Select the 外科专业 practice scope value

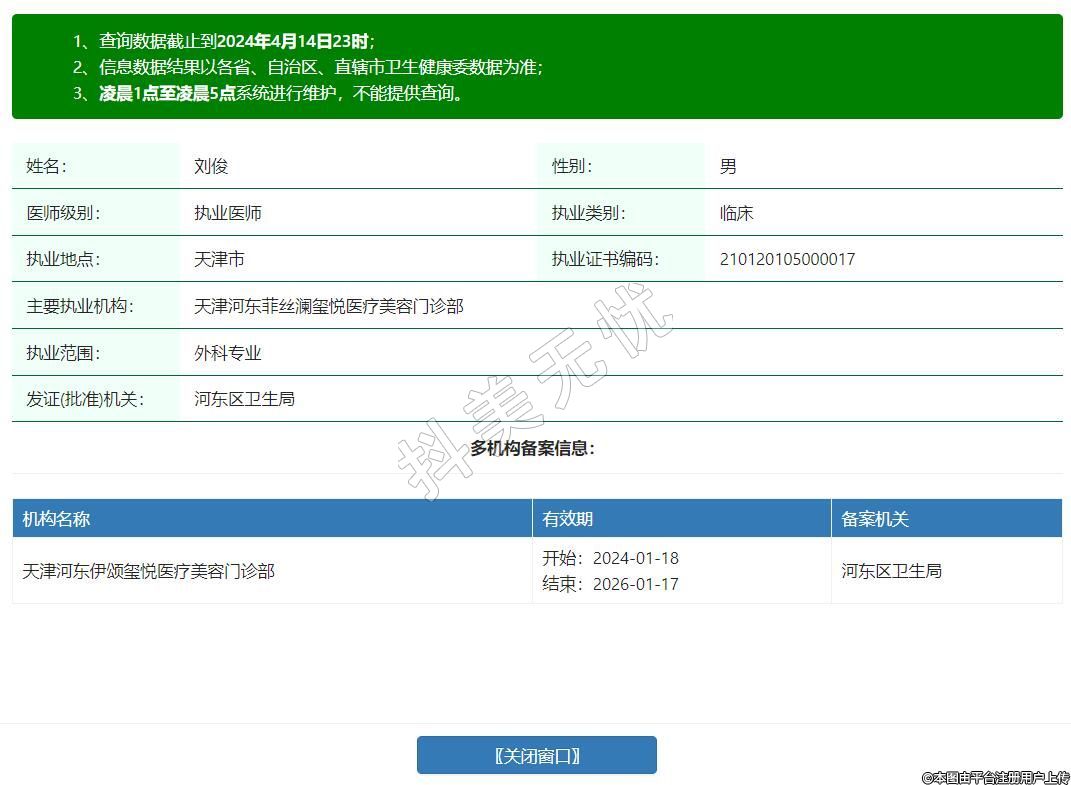click(227, 353)
